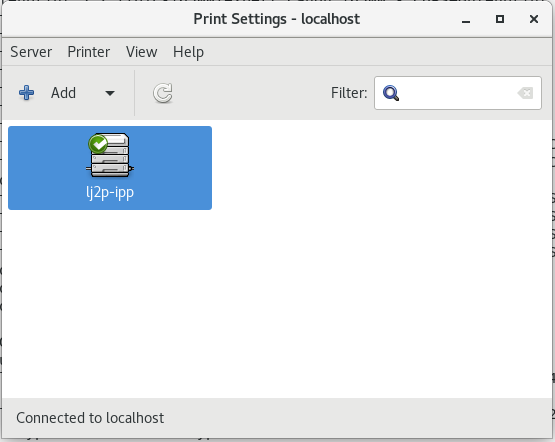Viewport: 555px width, 442px height.
Task: Open the View menu
Action: [142, 52]
